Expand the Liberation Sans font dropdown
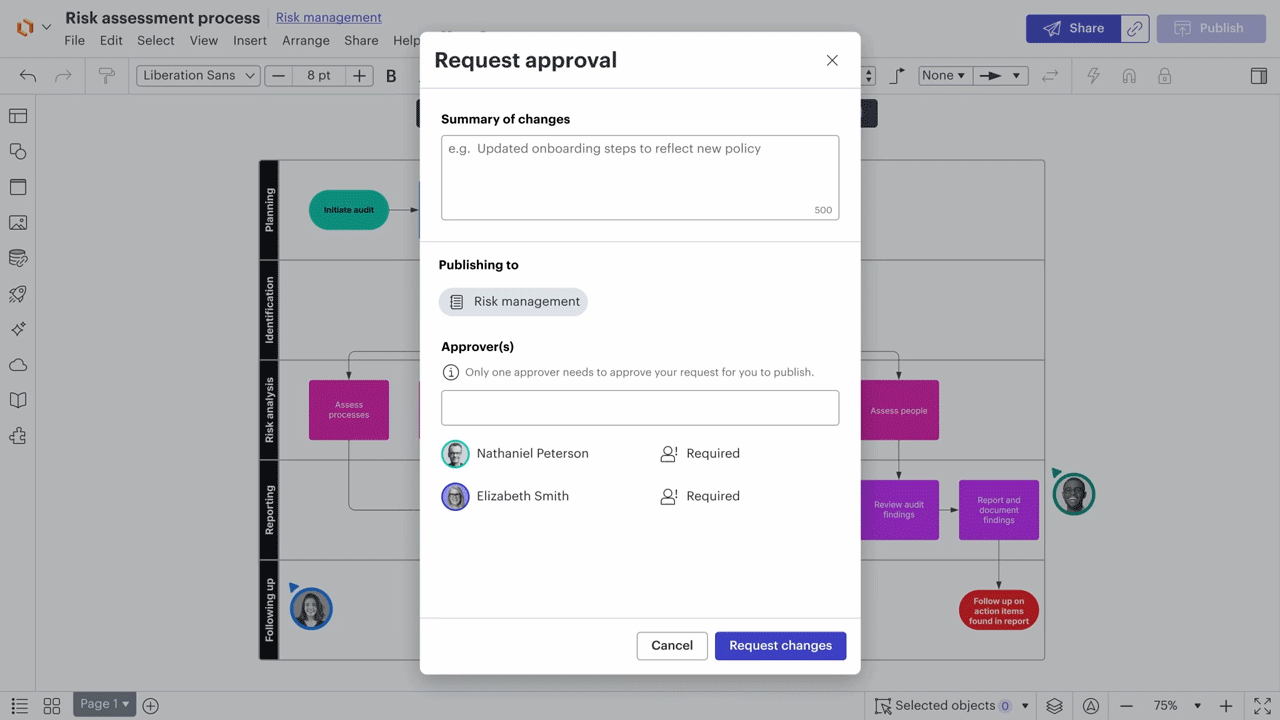Screen dimensions: 1280x720 tap(198, 76)
